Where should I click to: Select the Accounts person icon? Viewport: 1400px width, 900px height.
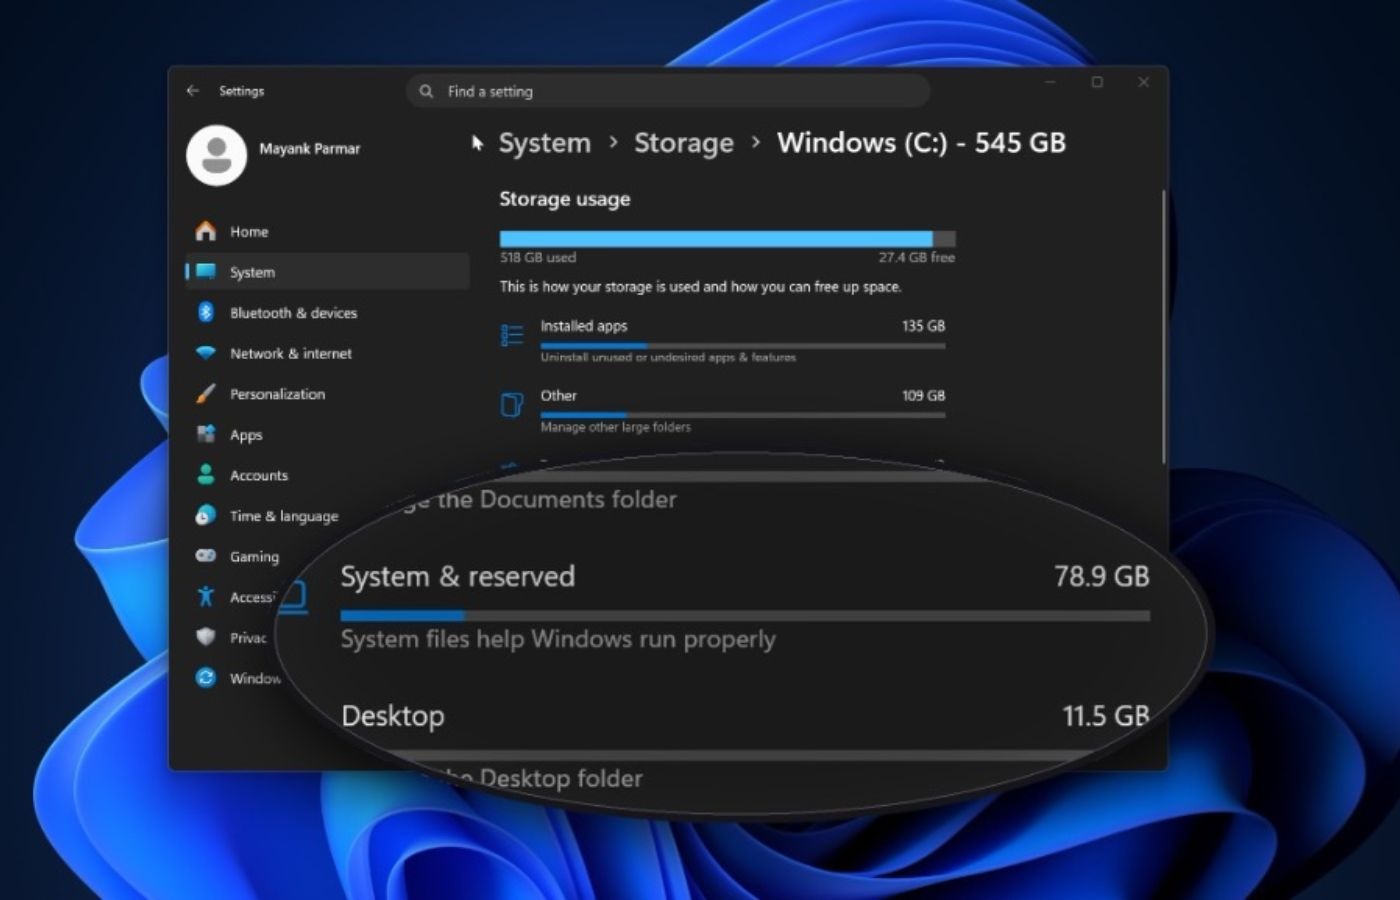point(206,475)
